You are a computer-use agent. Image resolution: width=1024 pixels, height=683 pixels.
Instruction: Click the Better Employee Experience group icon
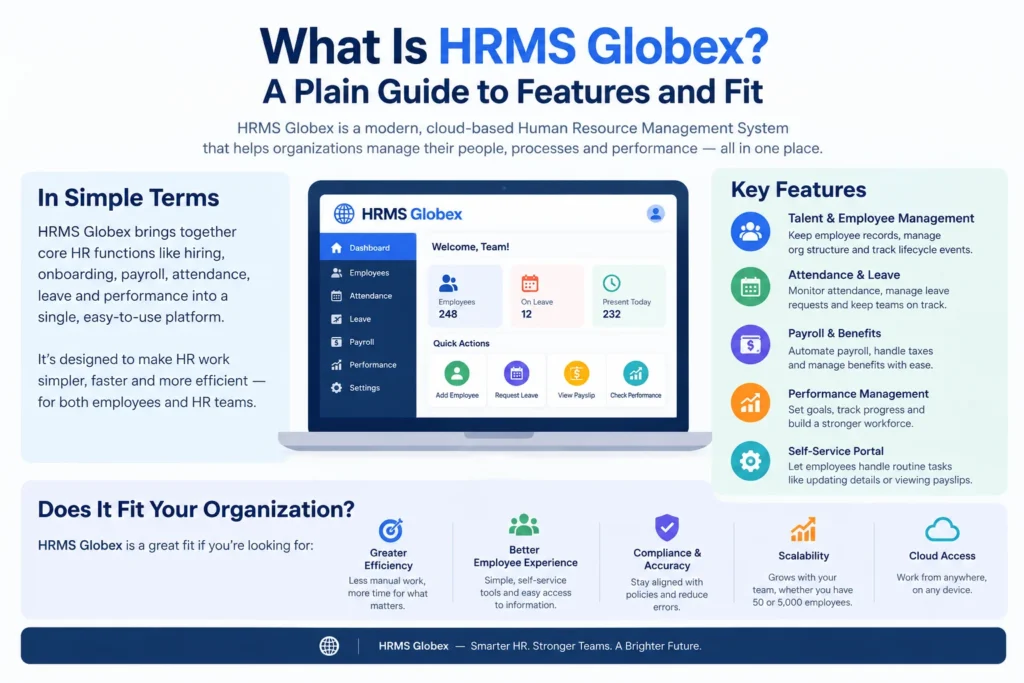(x=524, y=524)
